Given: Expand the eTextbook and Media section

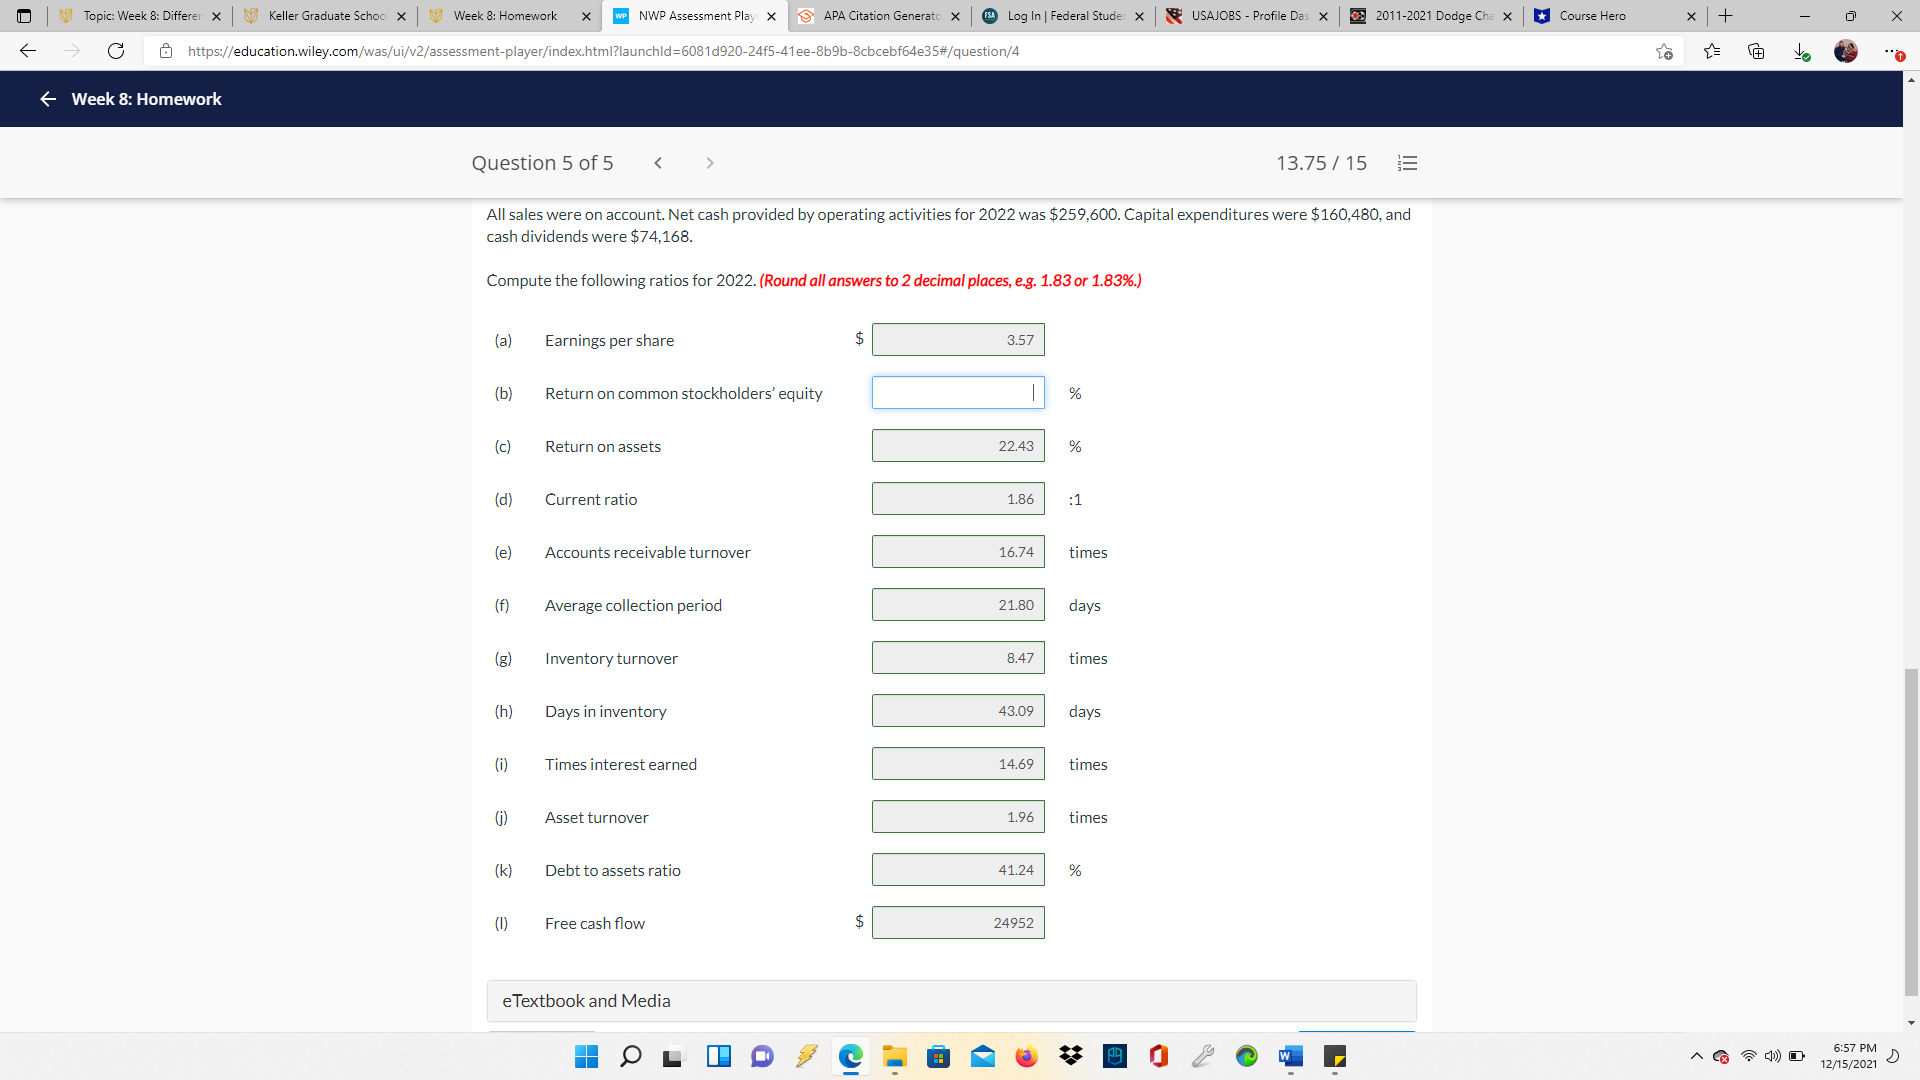Looking at the screenshot, I should pyautogui.click(x=586, y=1000).
